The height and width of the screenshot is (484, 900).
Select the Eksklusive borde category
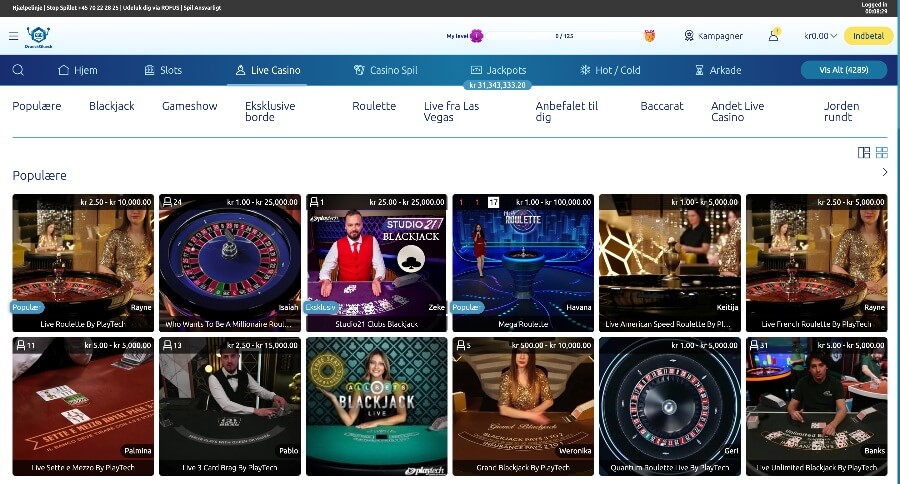270,111
